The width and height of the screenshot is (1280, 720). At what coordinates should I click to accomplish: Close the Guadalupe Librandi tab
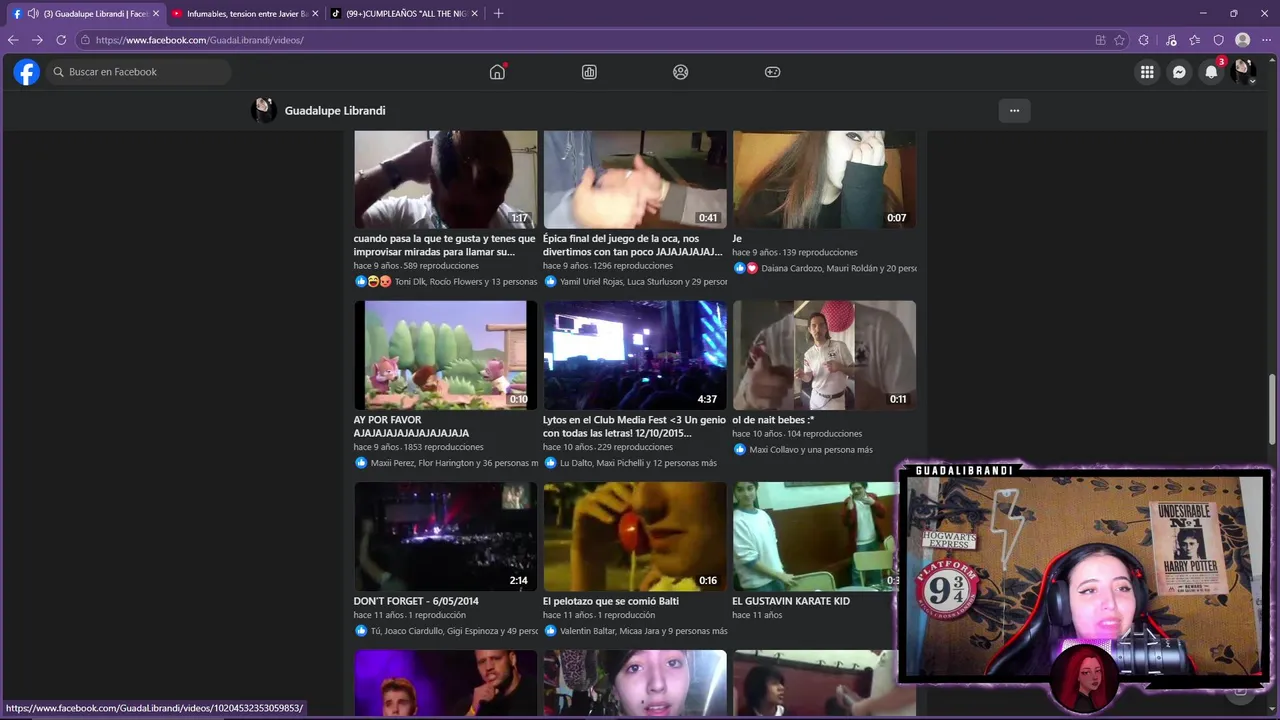tap(156, 13)
